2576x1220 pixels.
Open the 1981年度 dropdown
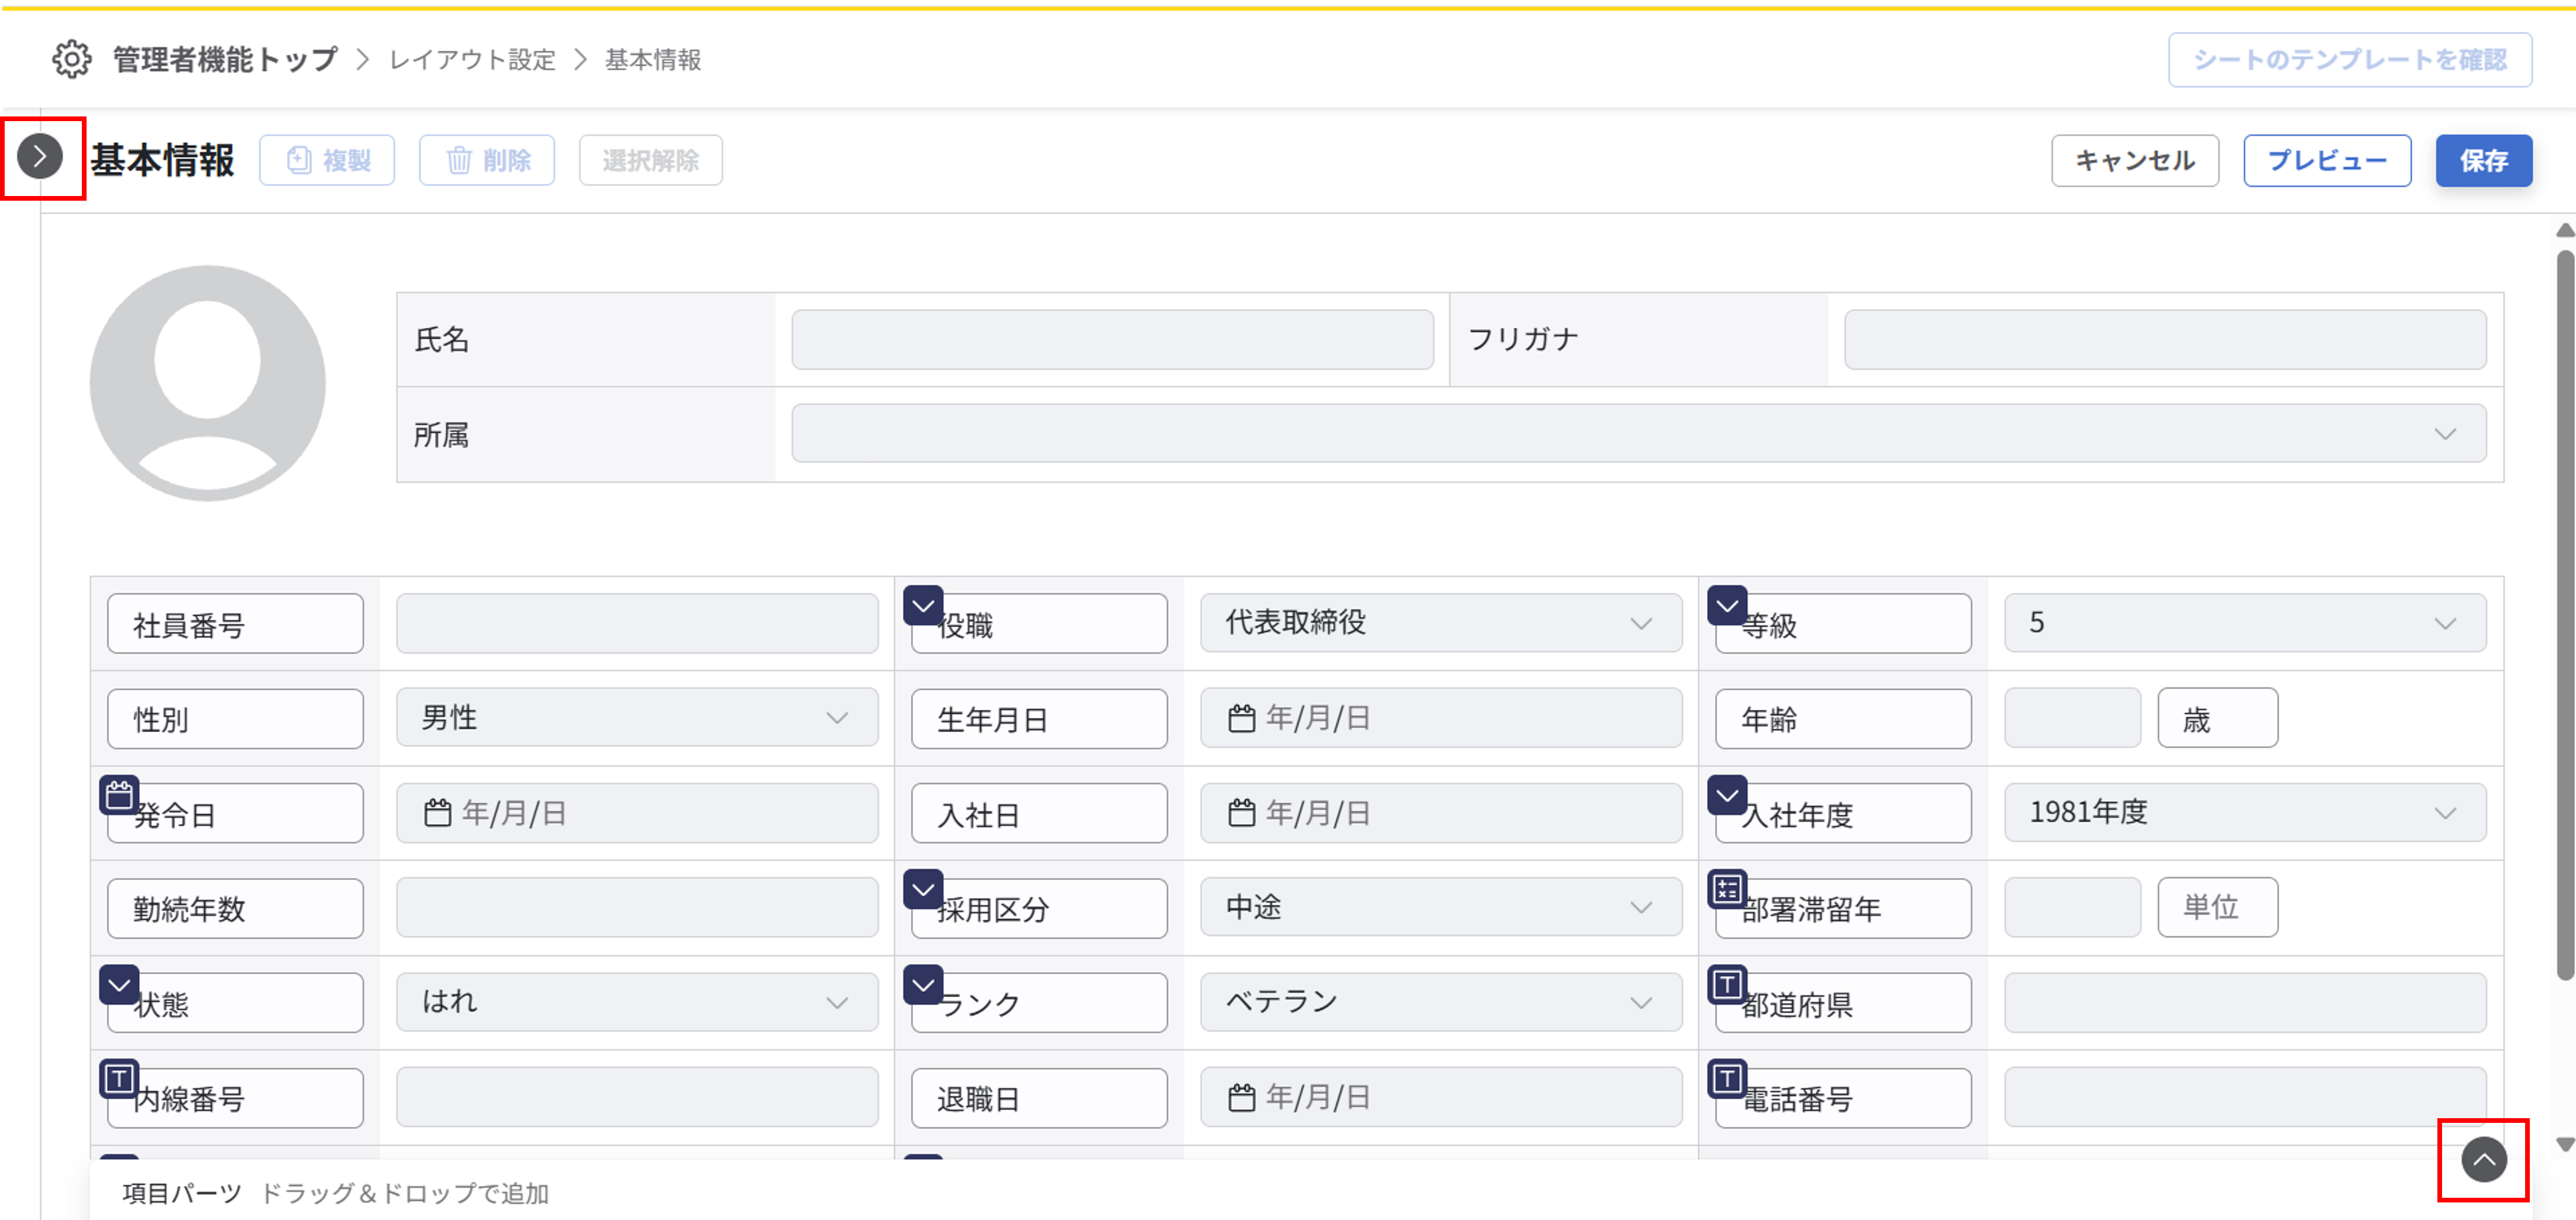(2244, 812)
